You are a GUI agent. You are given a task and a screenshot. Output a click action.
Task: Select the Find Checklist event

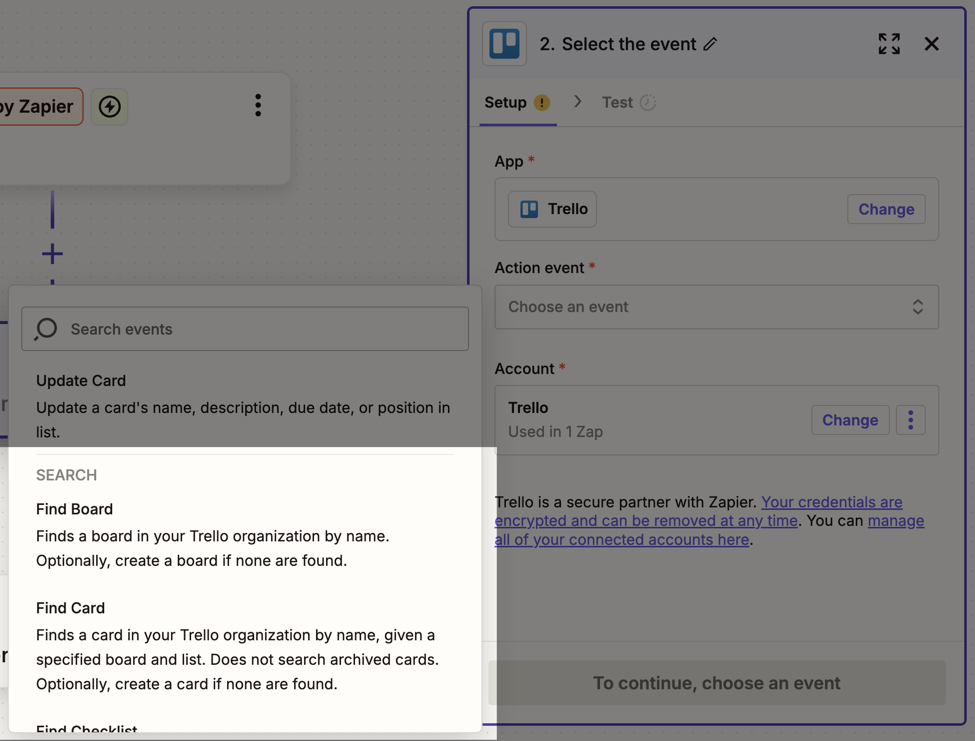coord(86,729)
